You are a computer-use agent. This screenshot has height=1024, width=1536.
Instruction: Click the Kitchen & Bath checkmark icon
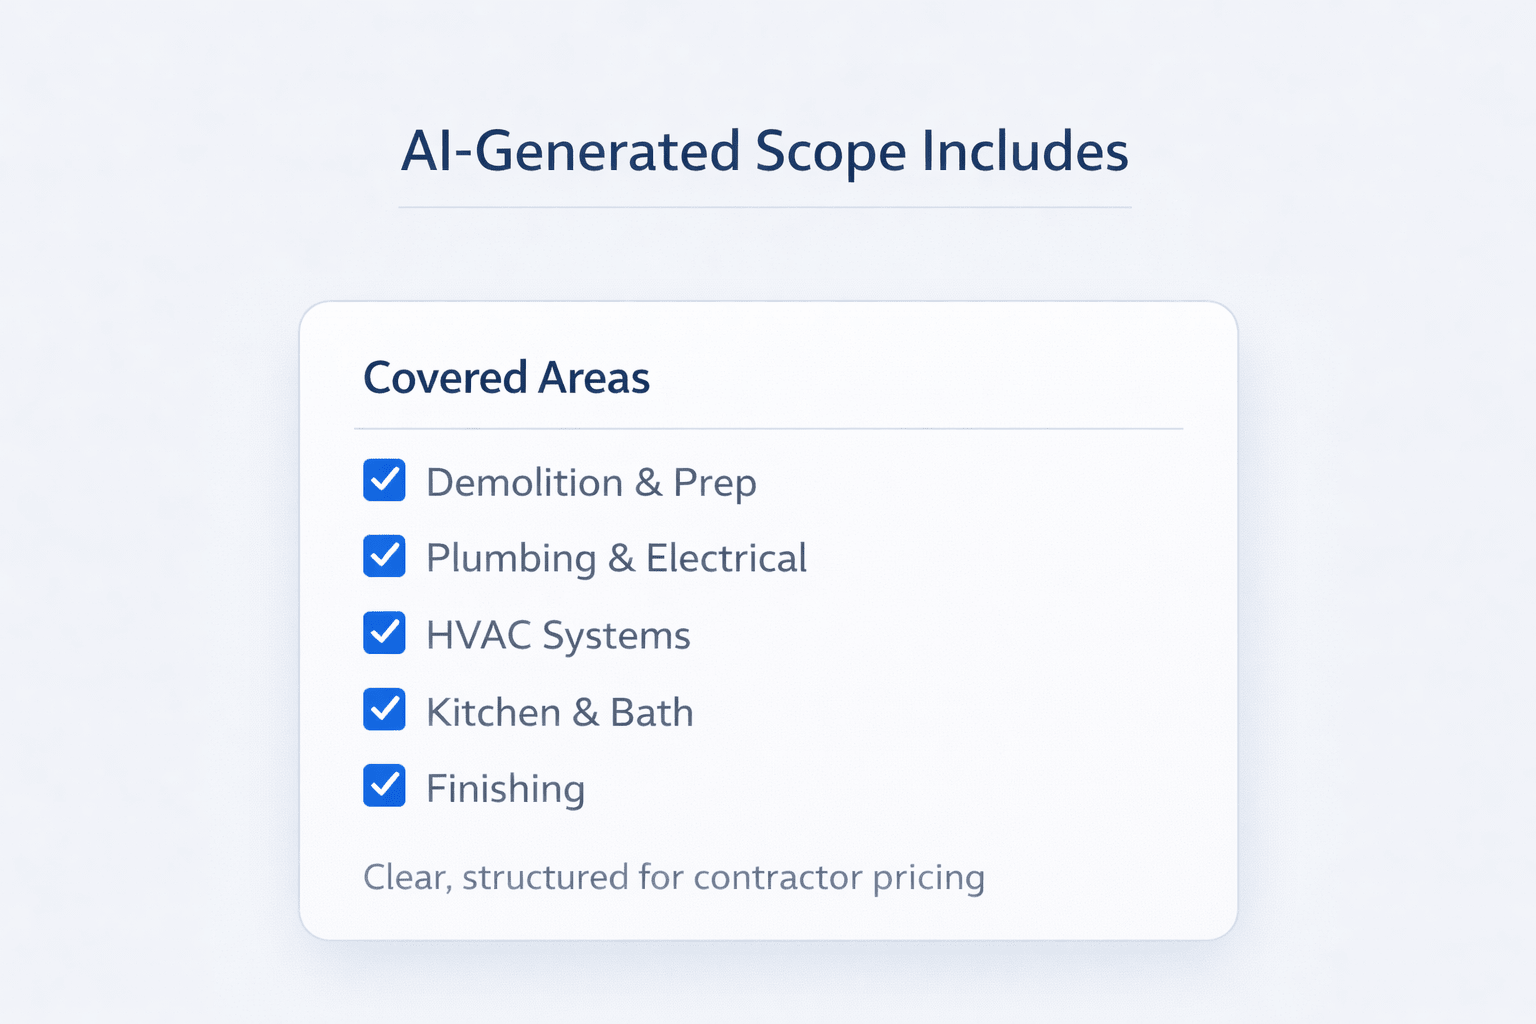click(x=385, y=710)
